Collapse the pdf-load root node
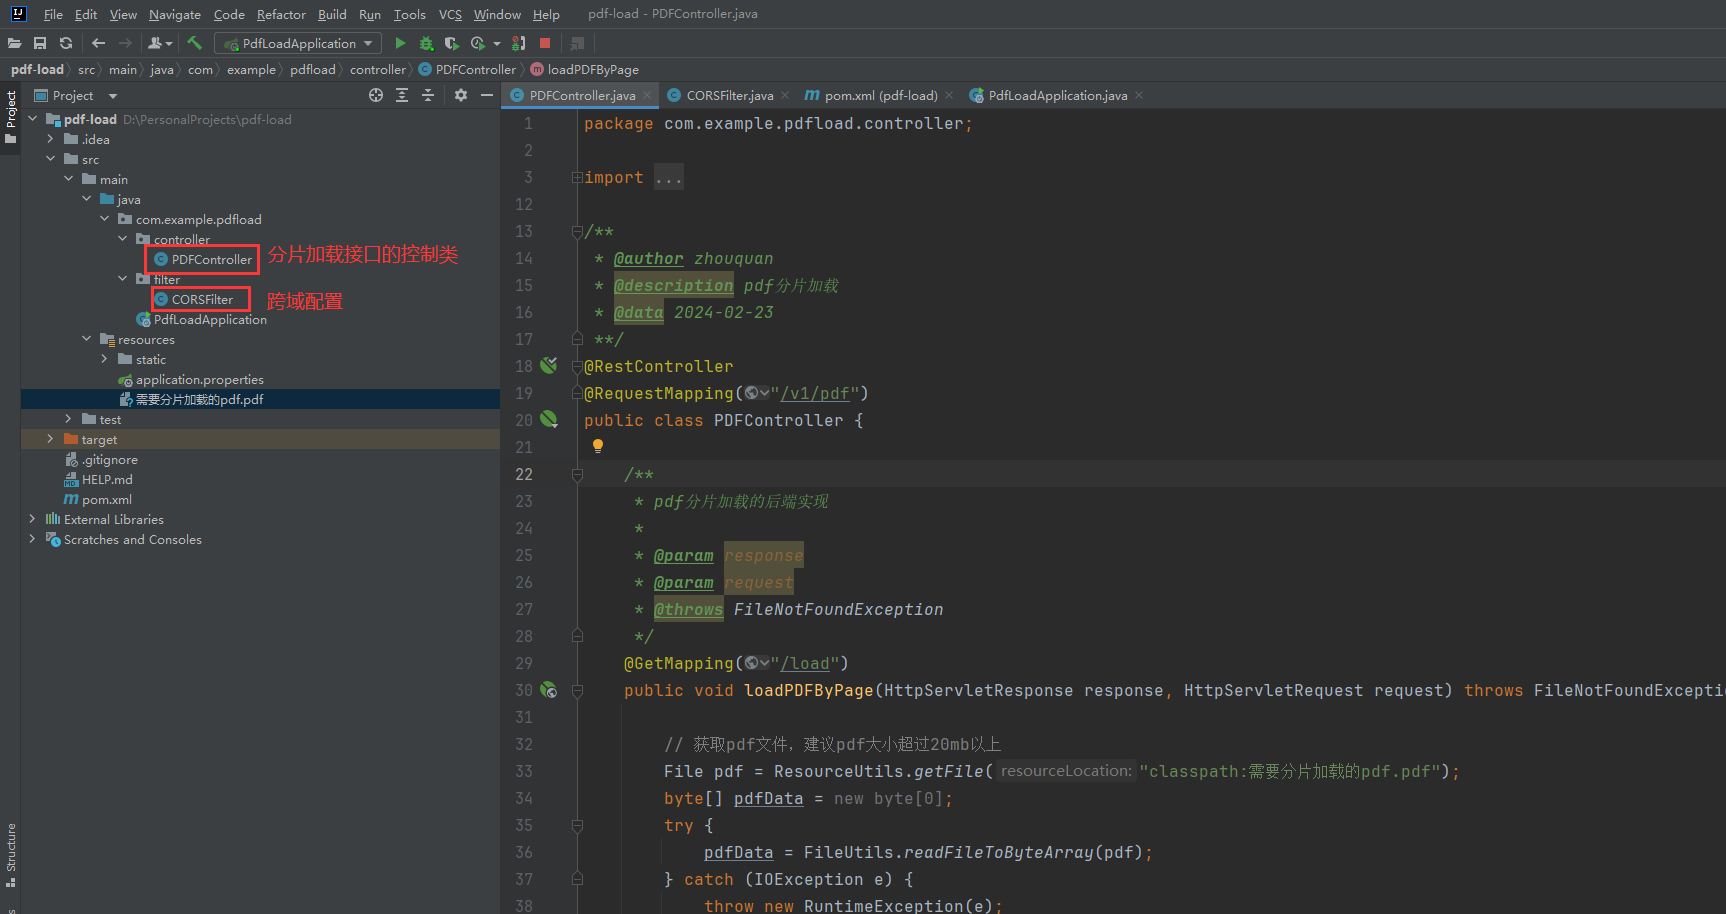Screen dimensions: 1726x914 [x=32, y=119]
